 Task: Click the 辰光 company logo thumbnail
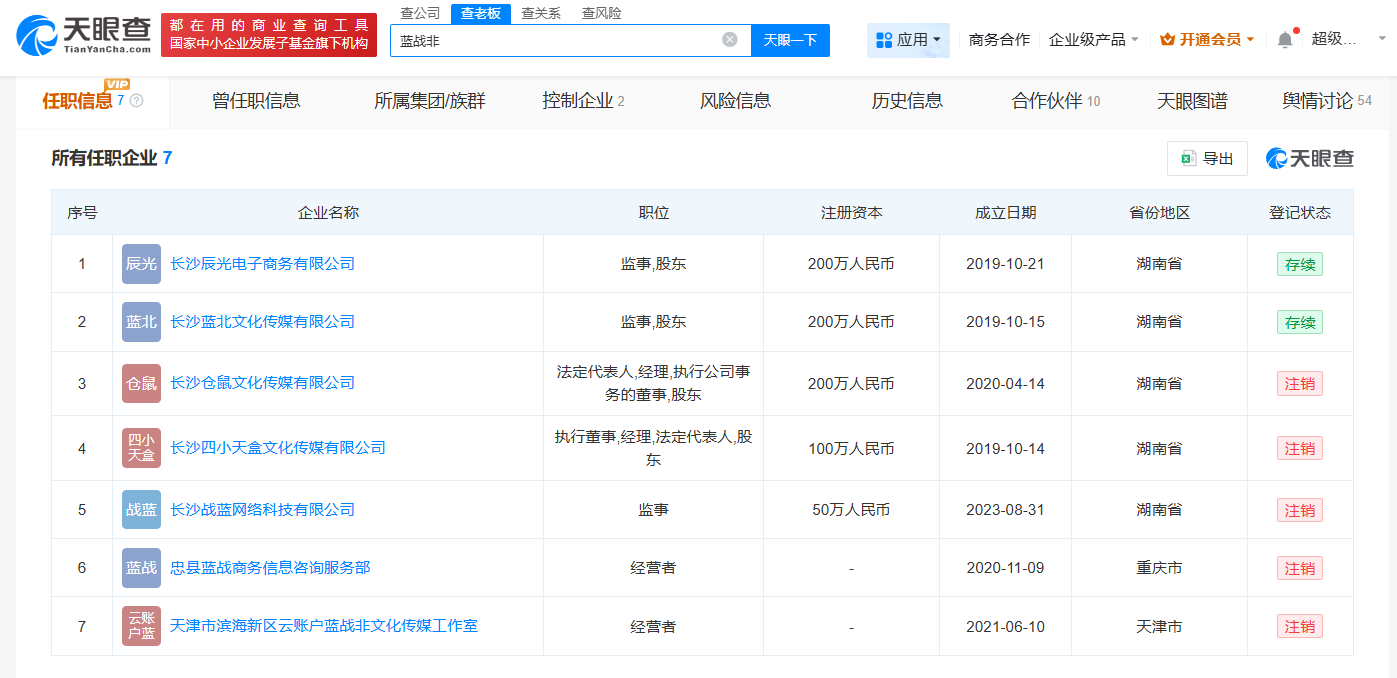(141, 263)
